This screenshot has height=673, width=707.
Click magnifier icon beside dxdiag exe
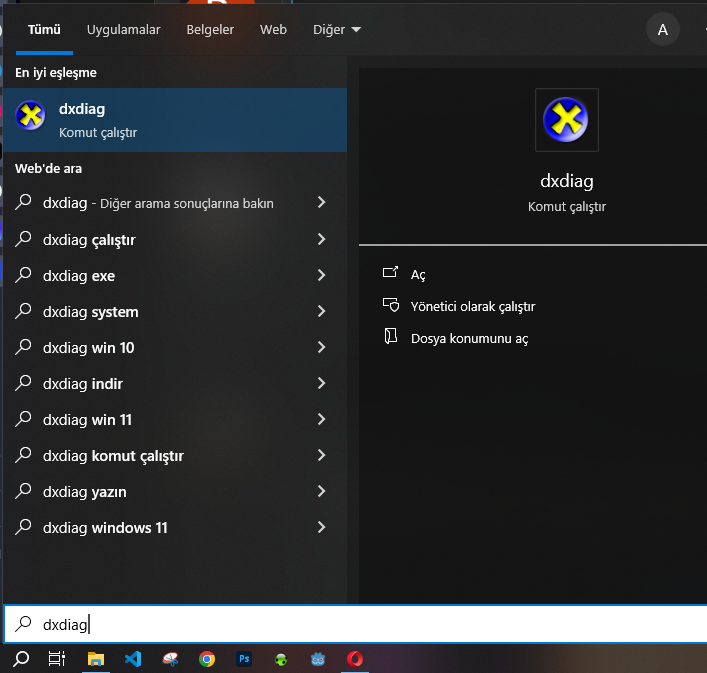coord(23,275)
